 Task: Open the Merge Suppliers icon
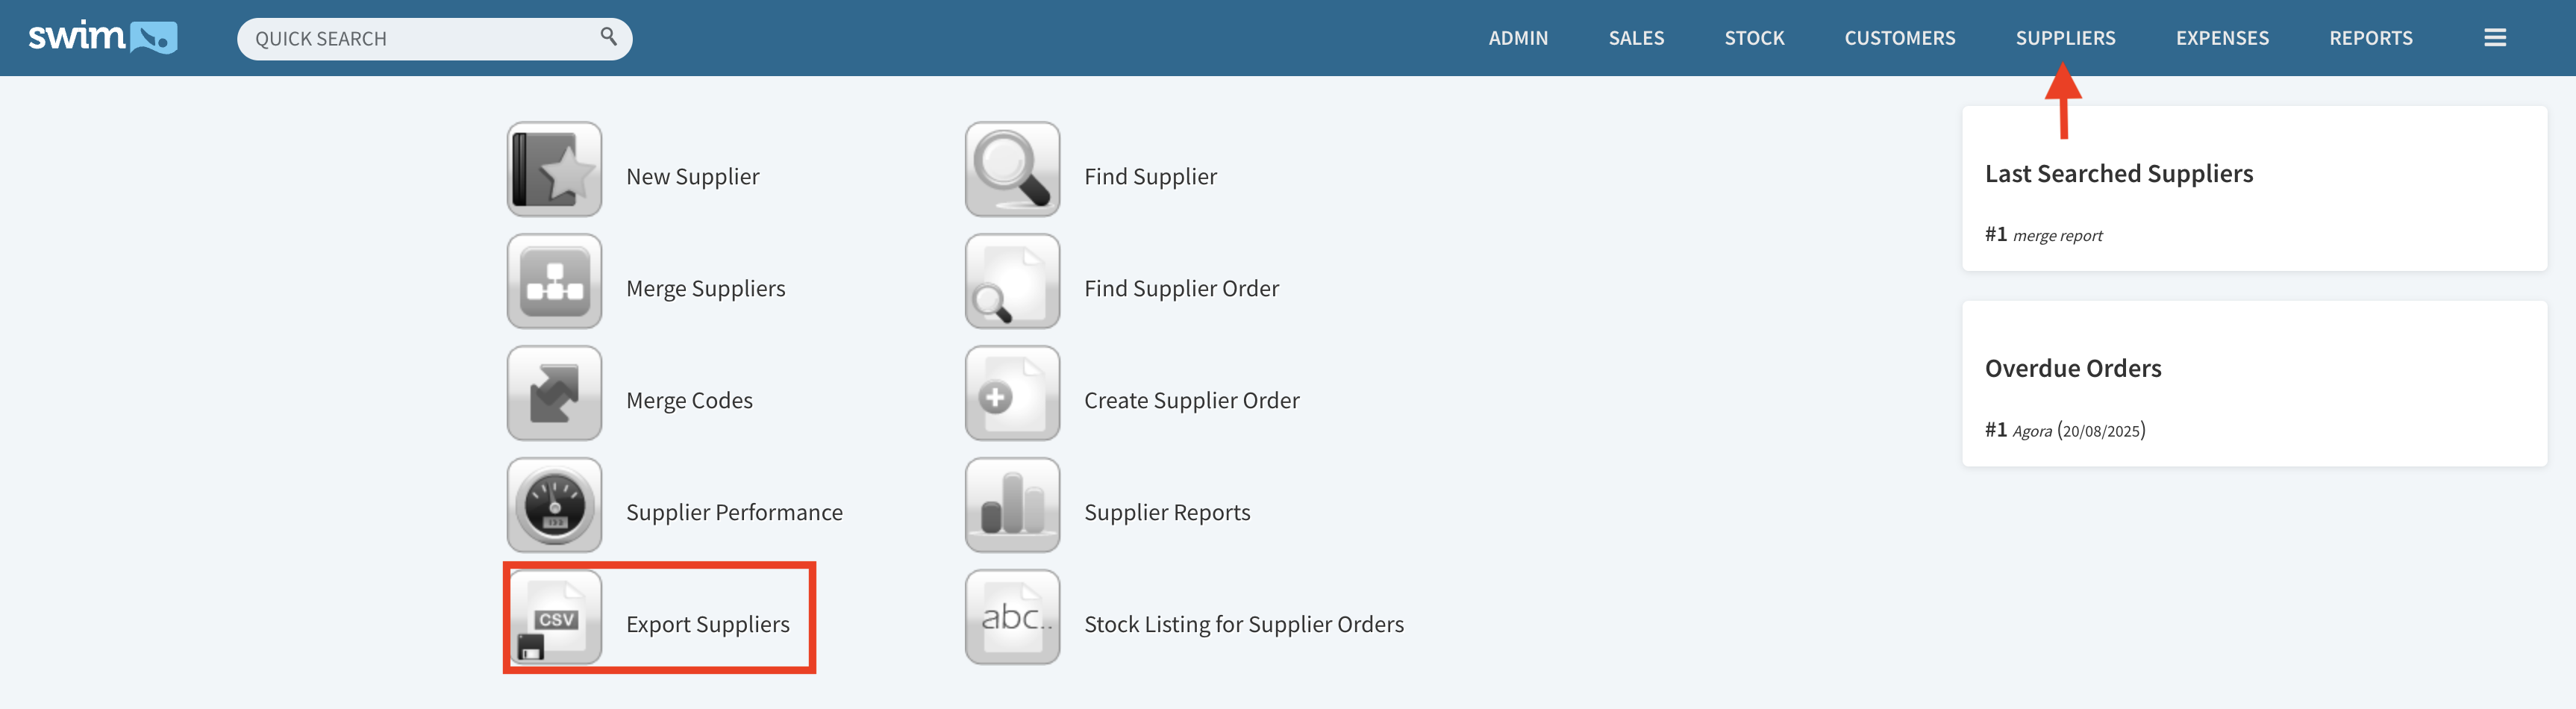pyautogui.click(x=554, y=281)
